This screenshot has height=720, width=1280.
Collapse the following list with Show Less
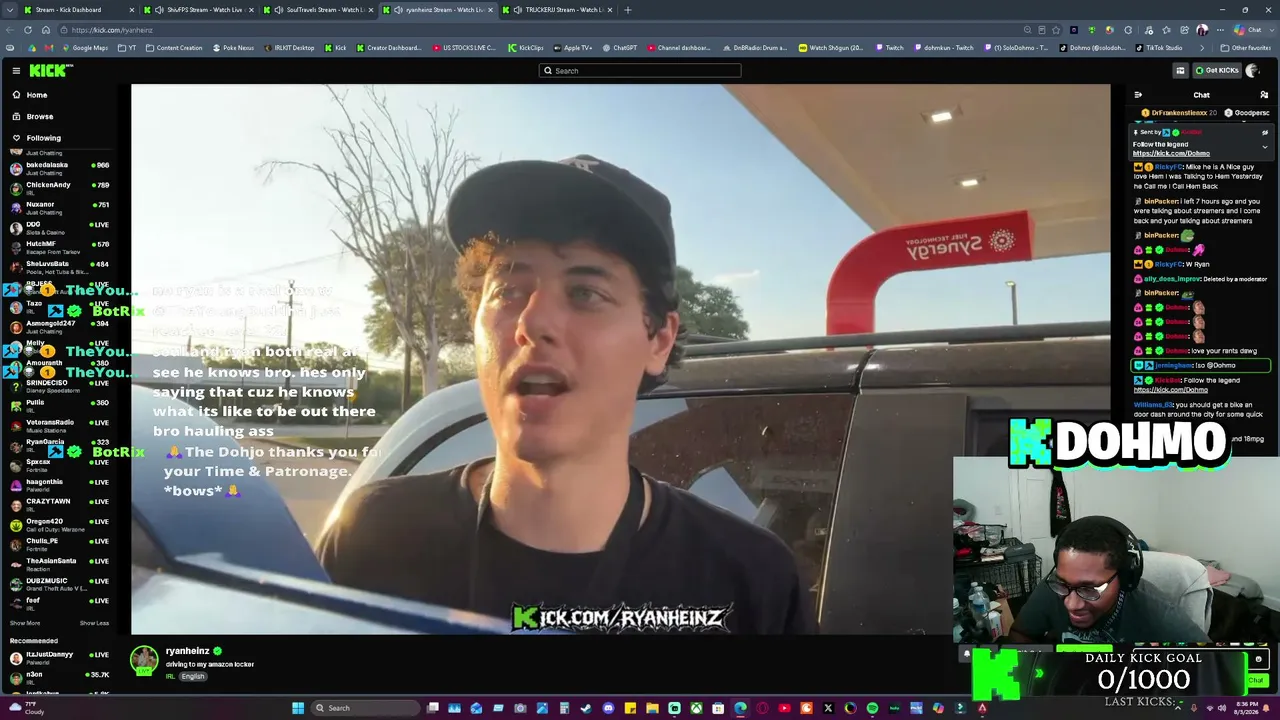pos(94,623)
